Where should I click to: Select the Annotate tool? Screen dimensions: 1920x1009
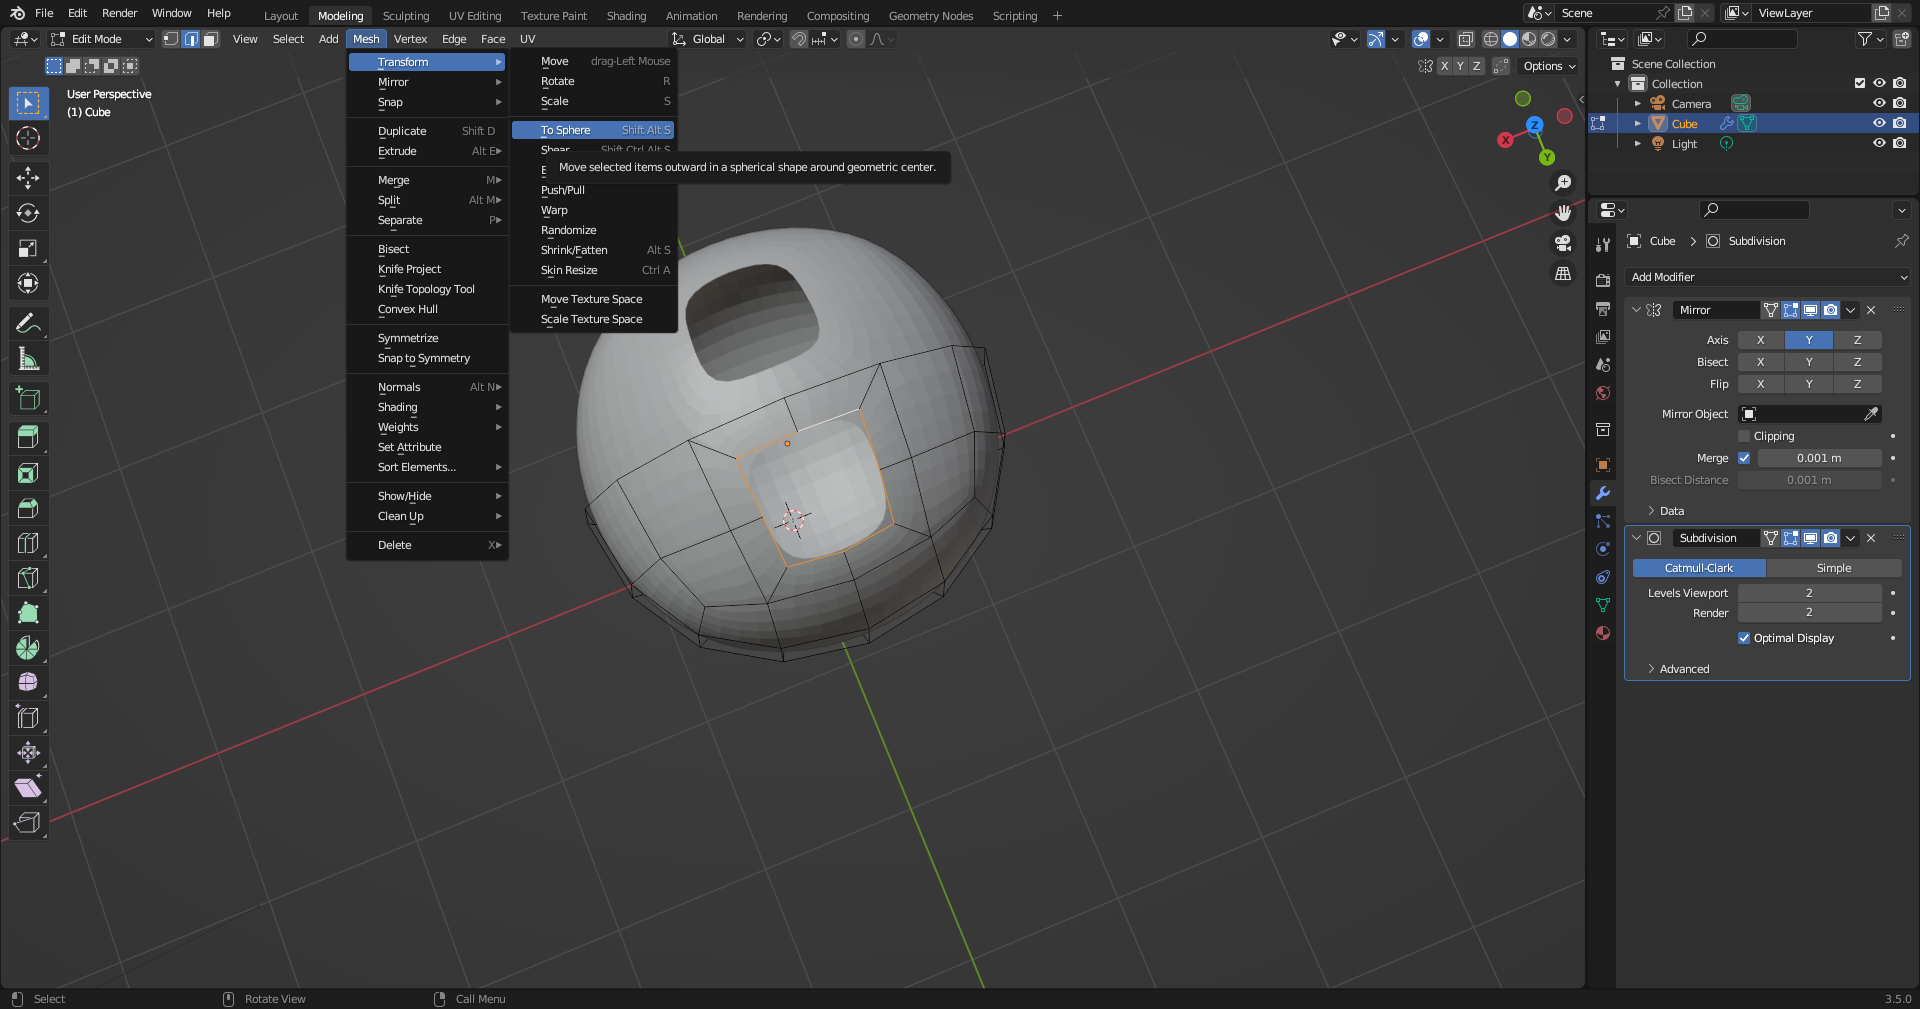point(28,323)
